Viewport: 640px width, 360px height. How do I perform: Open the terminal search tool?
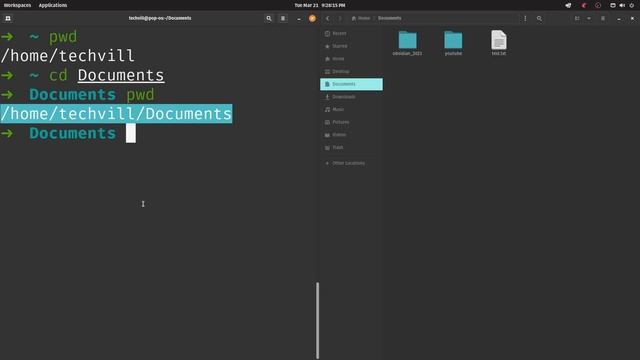pos(269,18)
